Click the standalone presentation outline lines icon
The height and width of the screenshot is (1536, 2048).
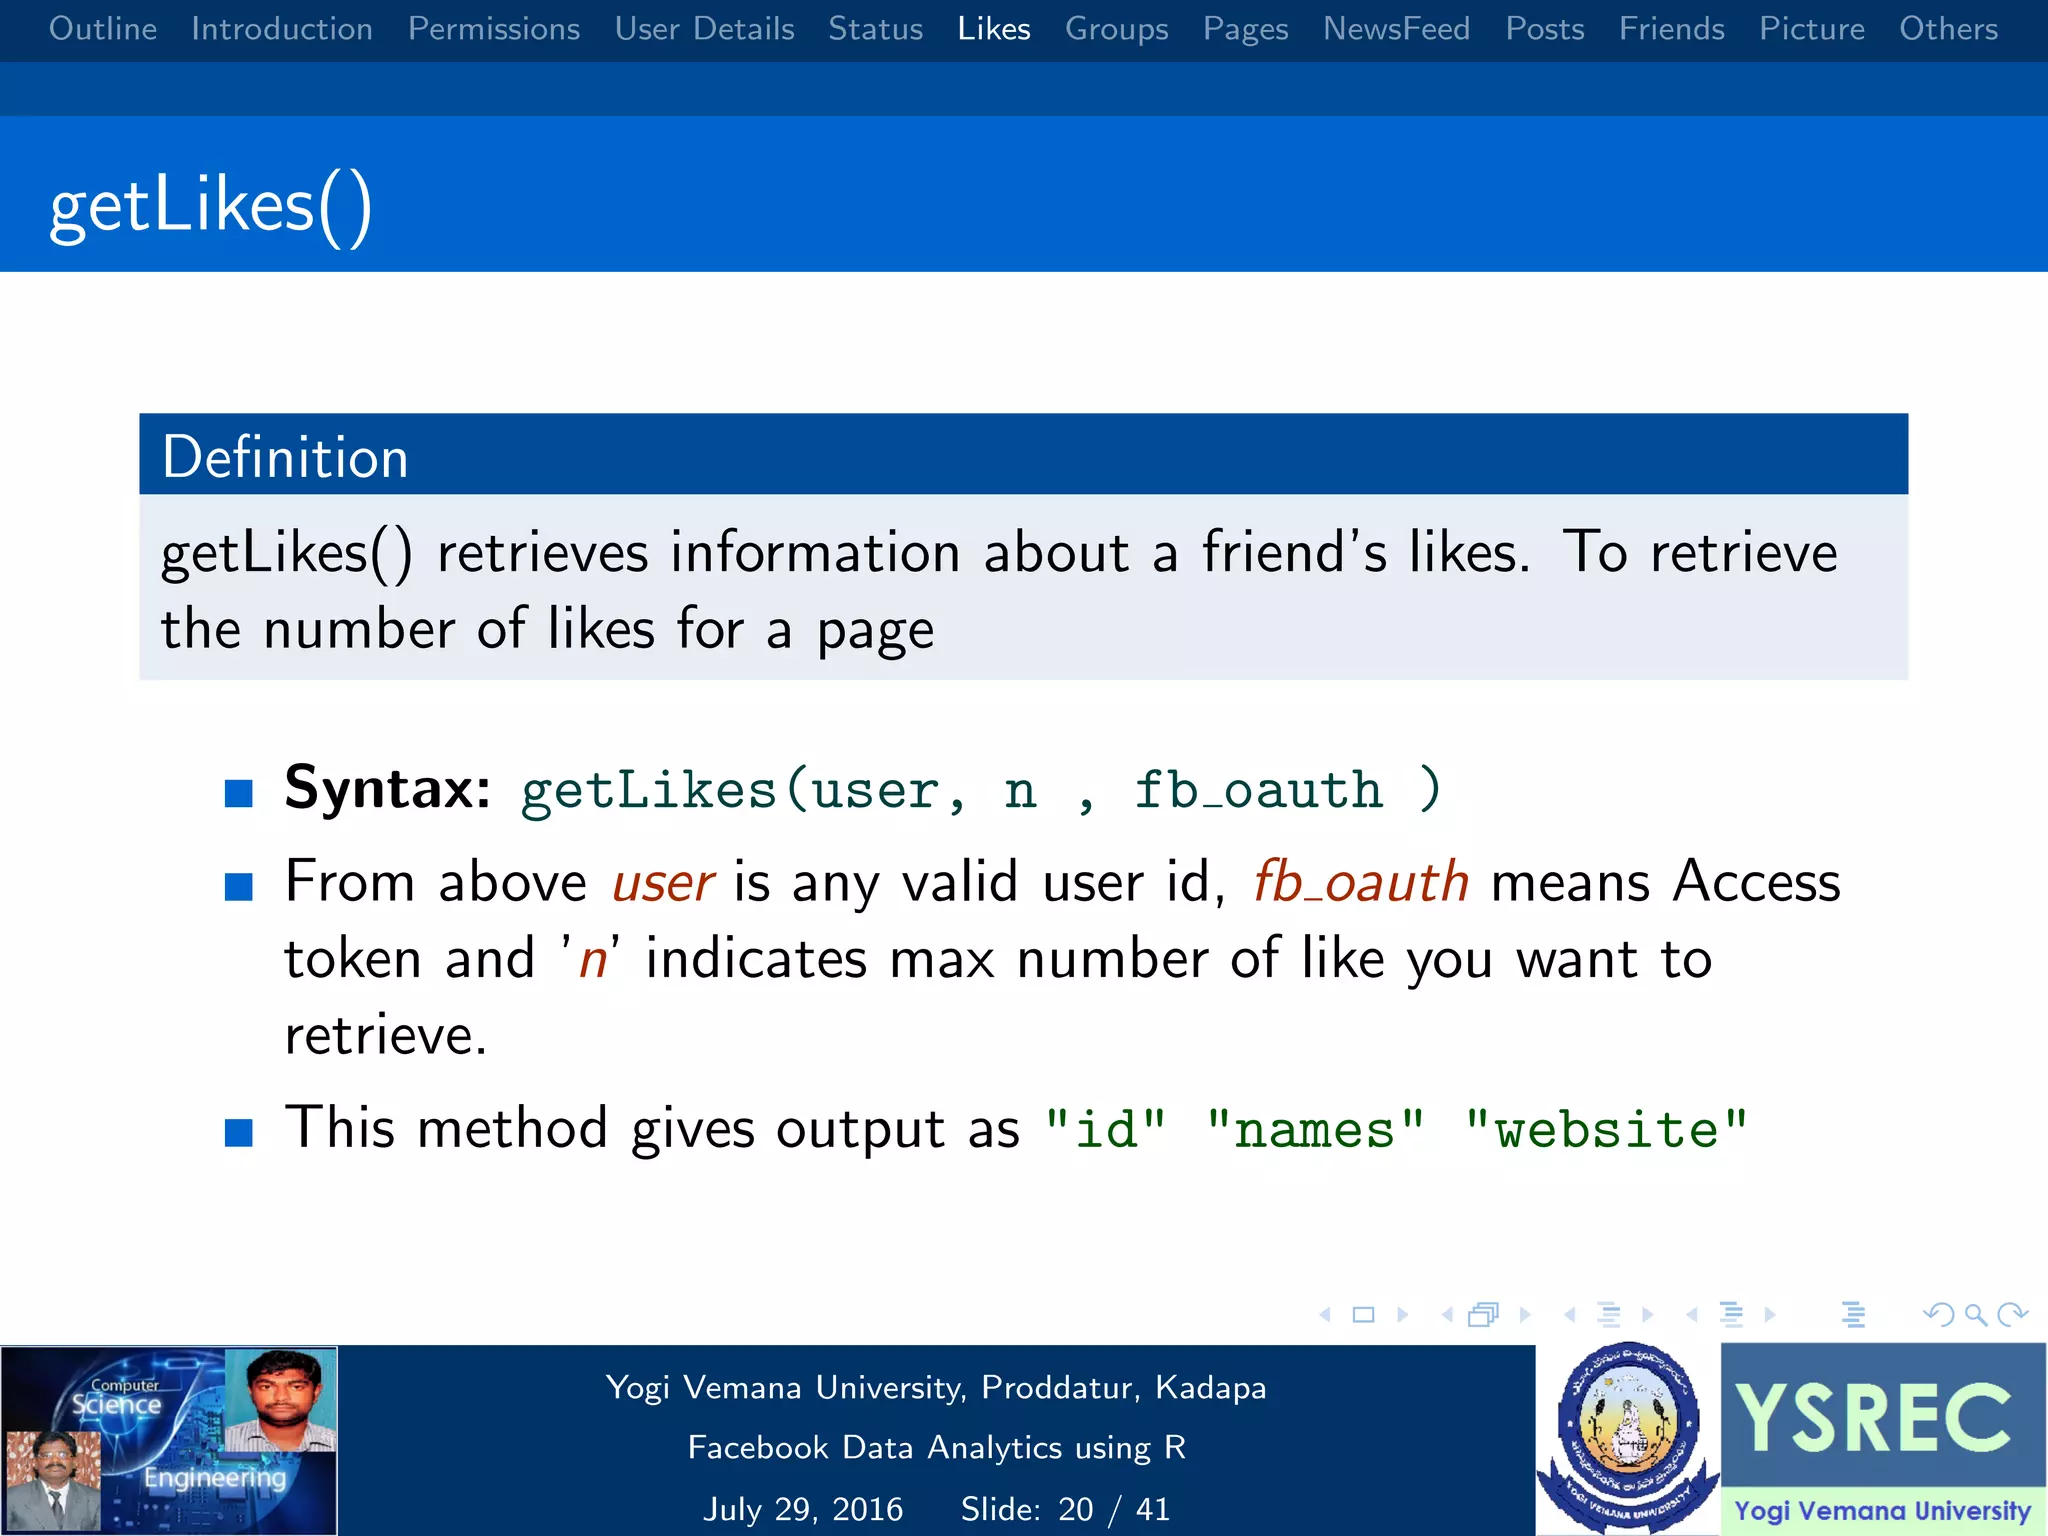(x=1853, y=1315)
